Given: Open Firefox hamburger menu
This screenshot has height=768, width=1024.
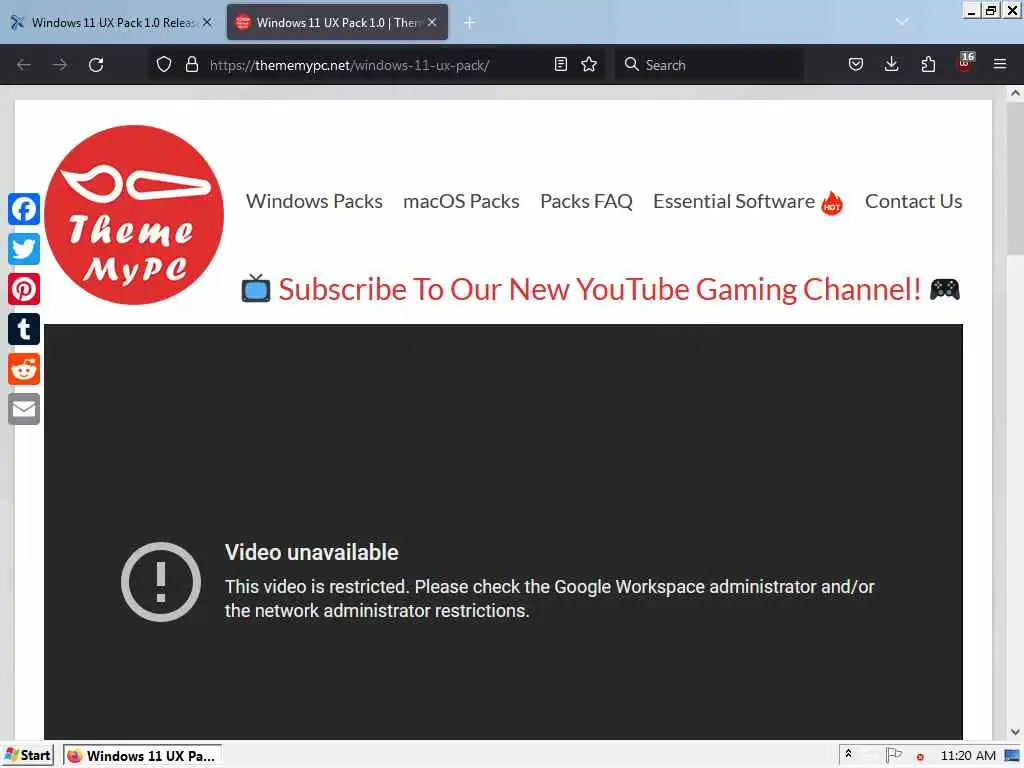Looking at the screenshot, I should (x=1000, y=64).
